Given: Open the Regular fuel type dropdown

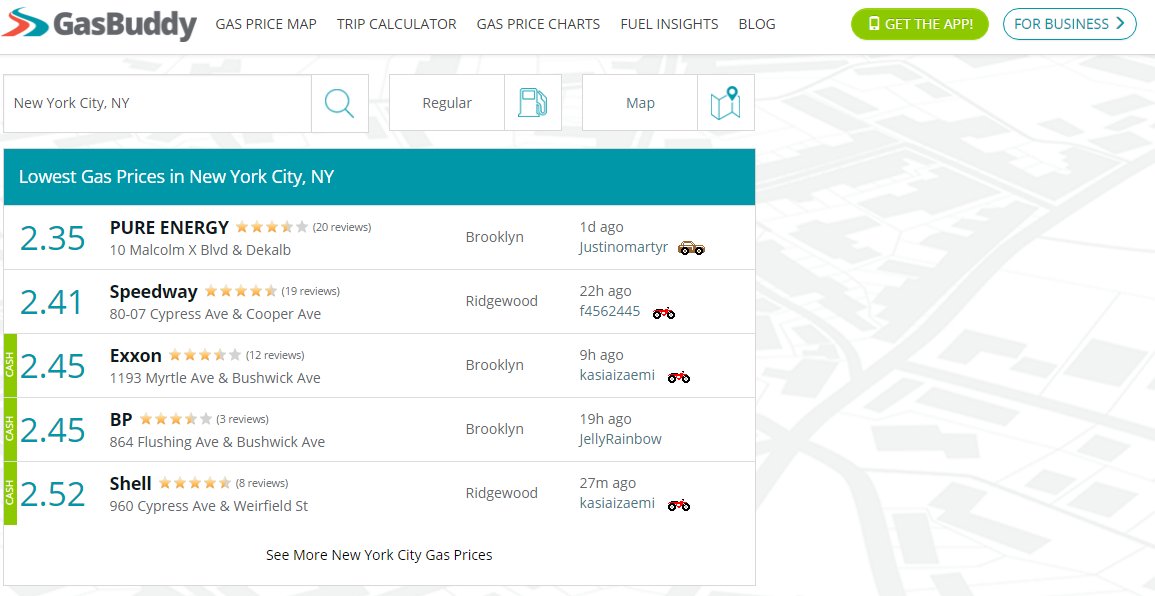Looking at the screenshot, I should point(447,103).
